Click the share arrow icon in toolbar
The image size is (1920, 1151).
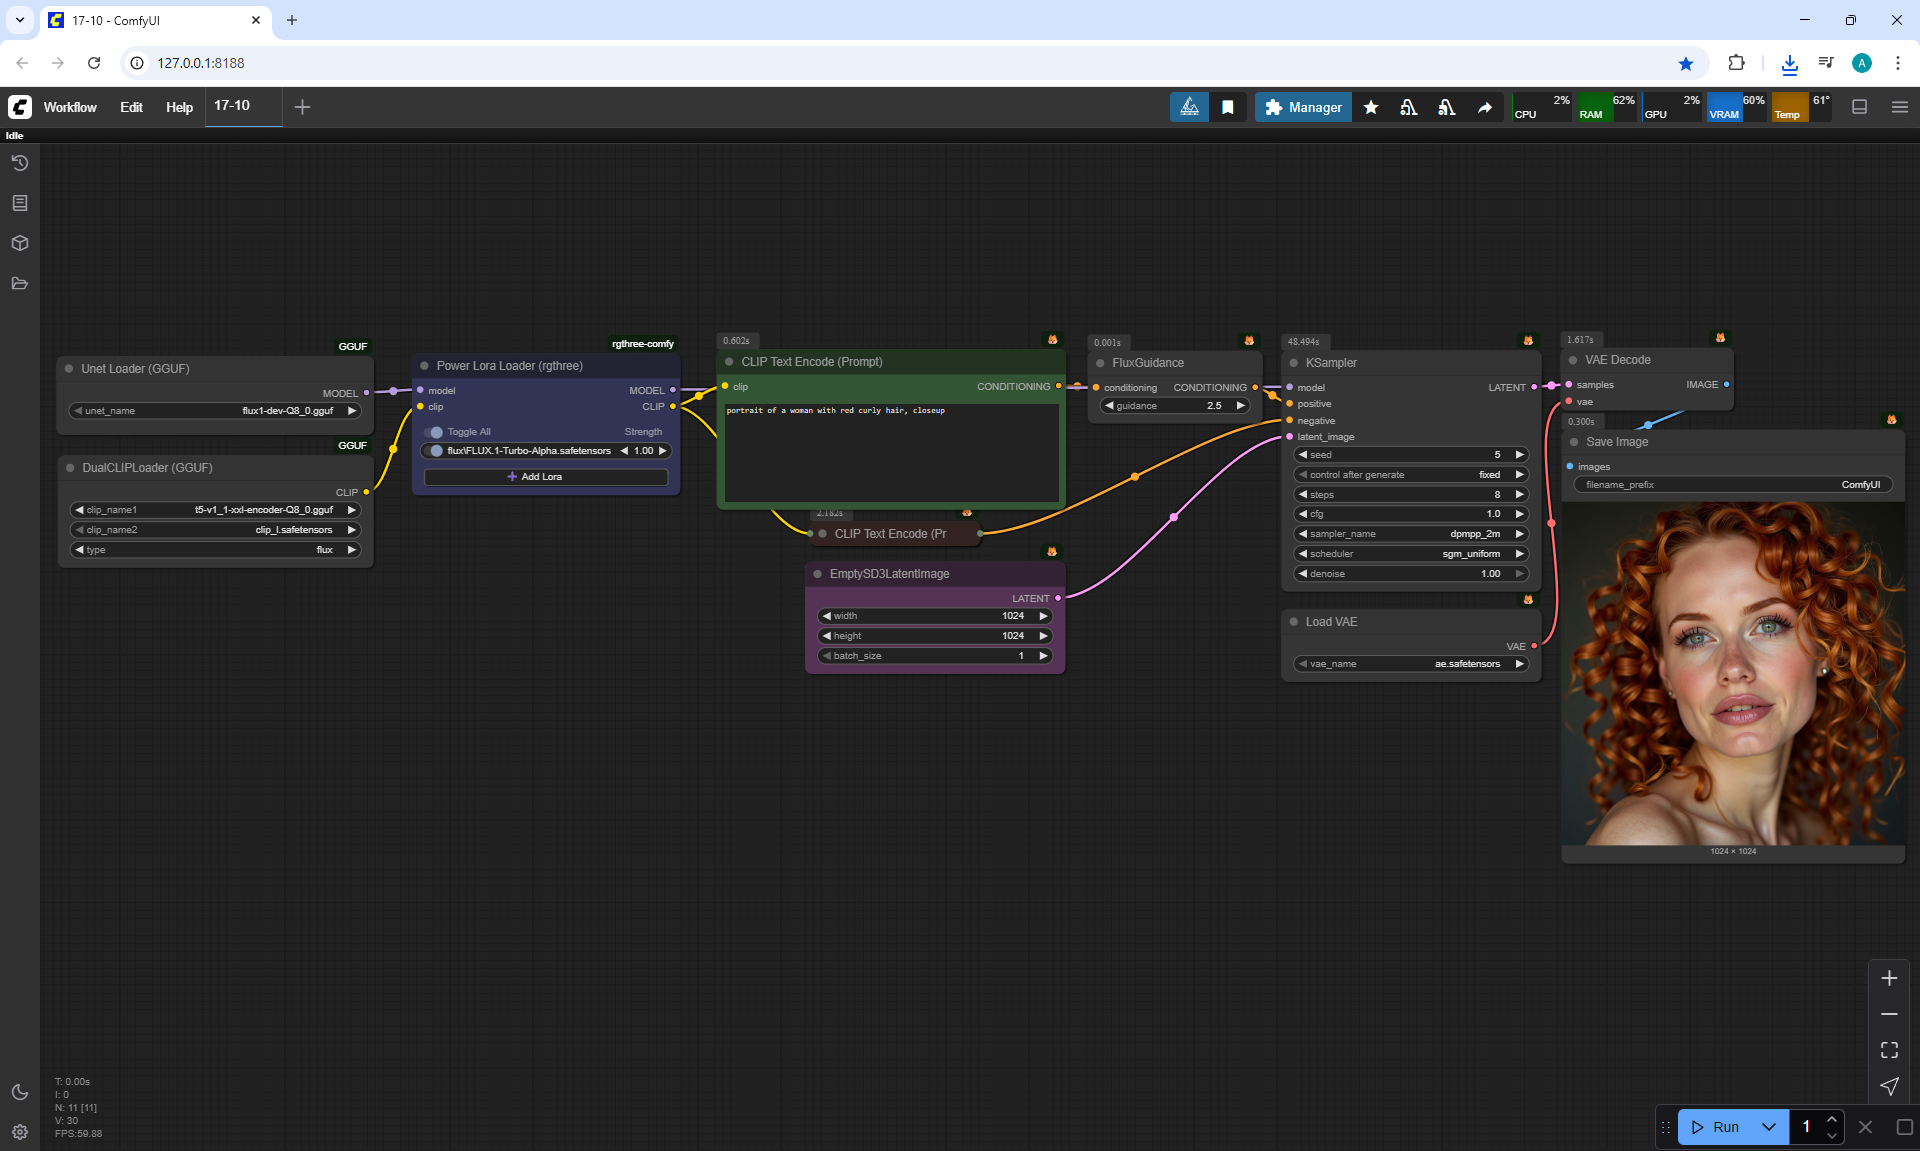coord(1485,107)
